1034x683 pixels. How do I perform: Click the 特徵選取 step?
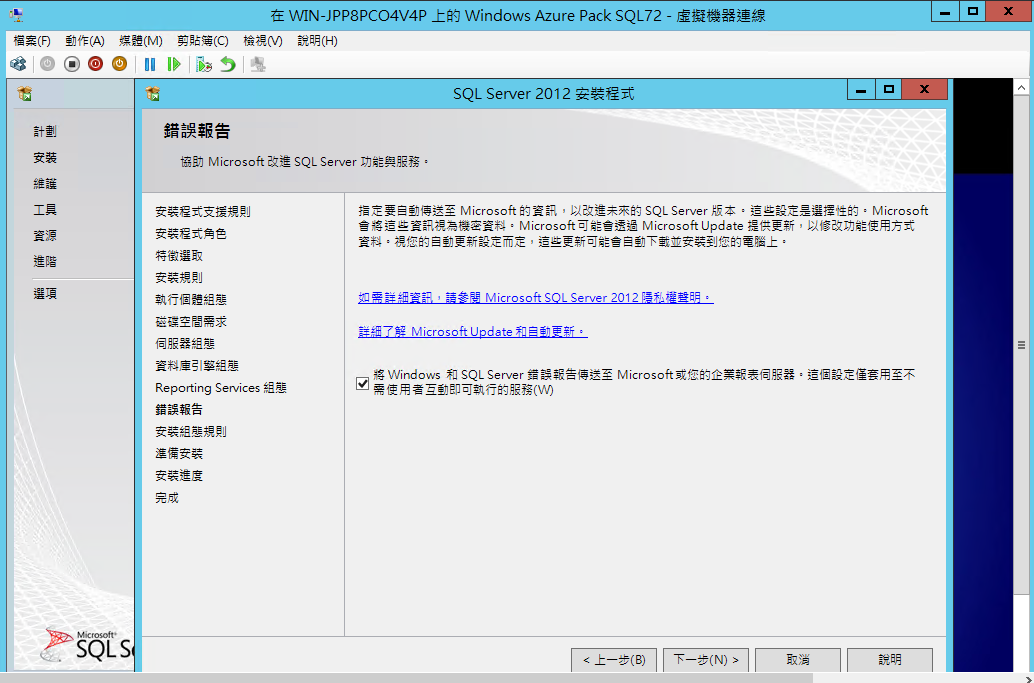(179, 256)
